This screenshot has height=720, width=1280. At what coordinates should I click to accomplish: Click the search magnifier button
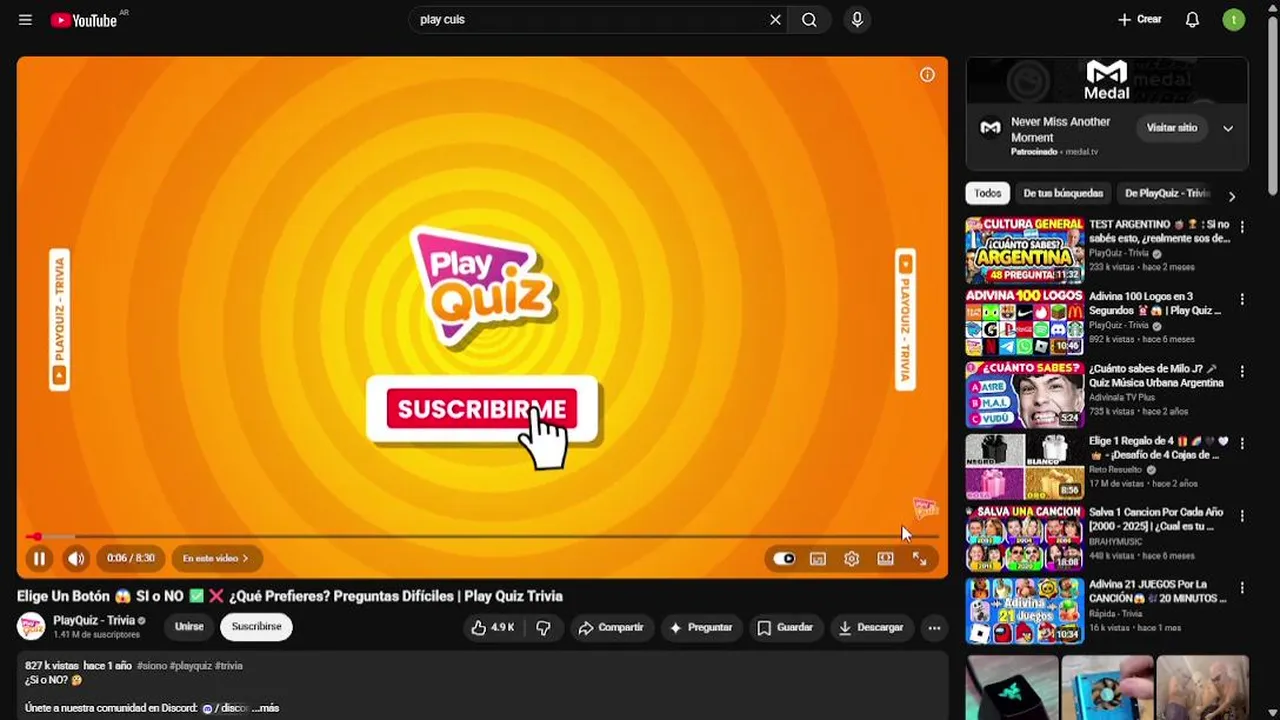tap(809, 20)
